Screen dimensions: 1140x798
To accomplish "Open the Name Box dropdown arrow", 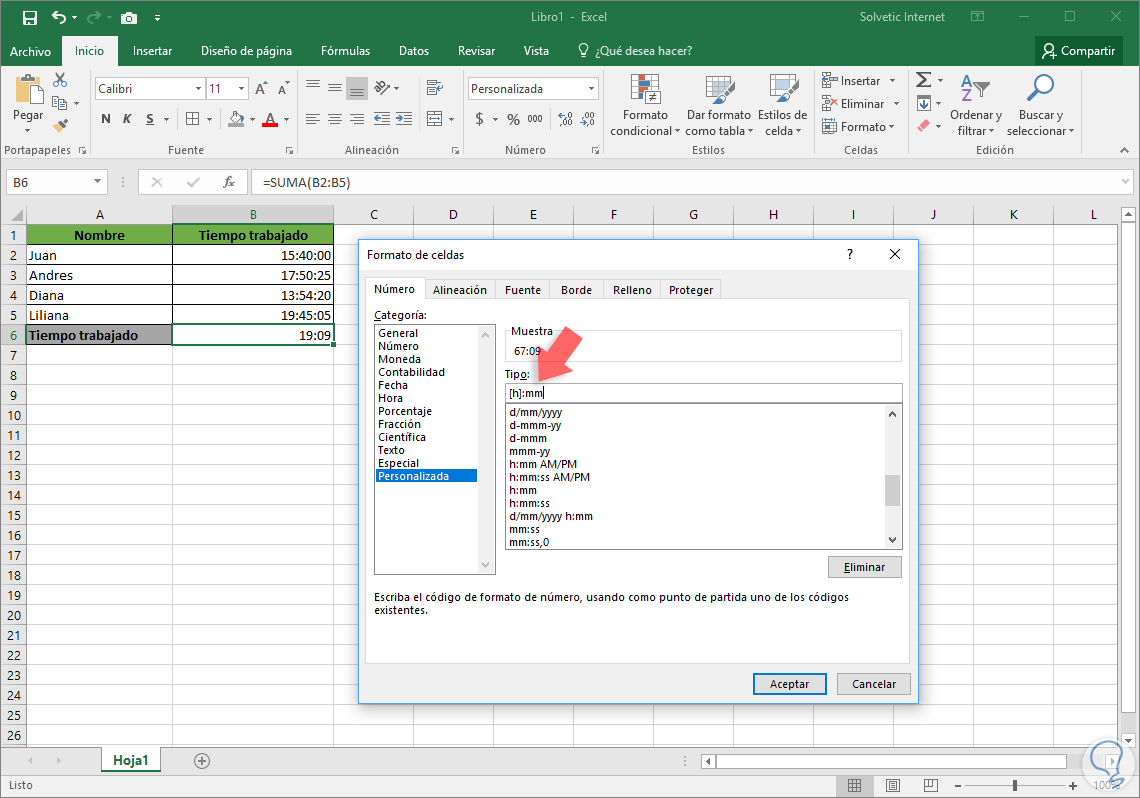I will (x=97, y=182).
